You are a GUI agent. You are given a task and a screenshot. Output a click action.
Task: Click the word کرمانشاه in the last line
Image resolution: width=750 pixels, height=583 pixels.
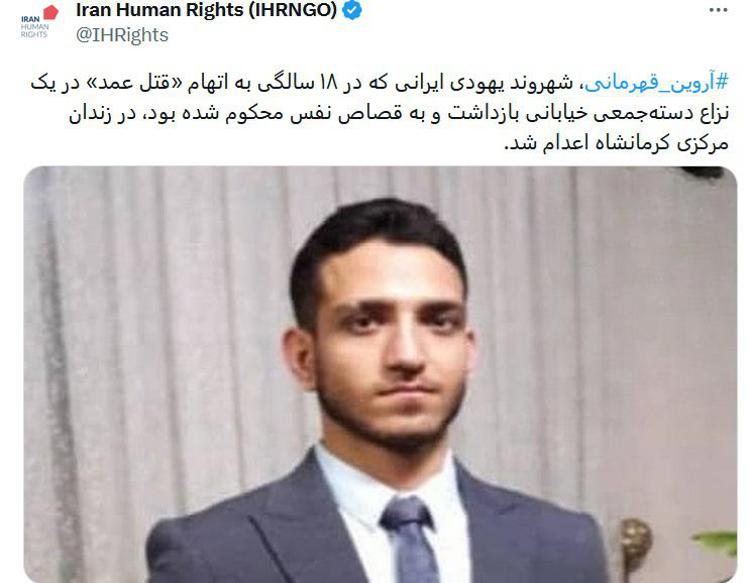(x=632, y=144)
